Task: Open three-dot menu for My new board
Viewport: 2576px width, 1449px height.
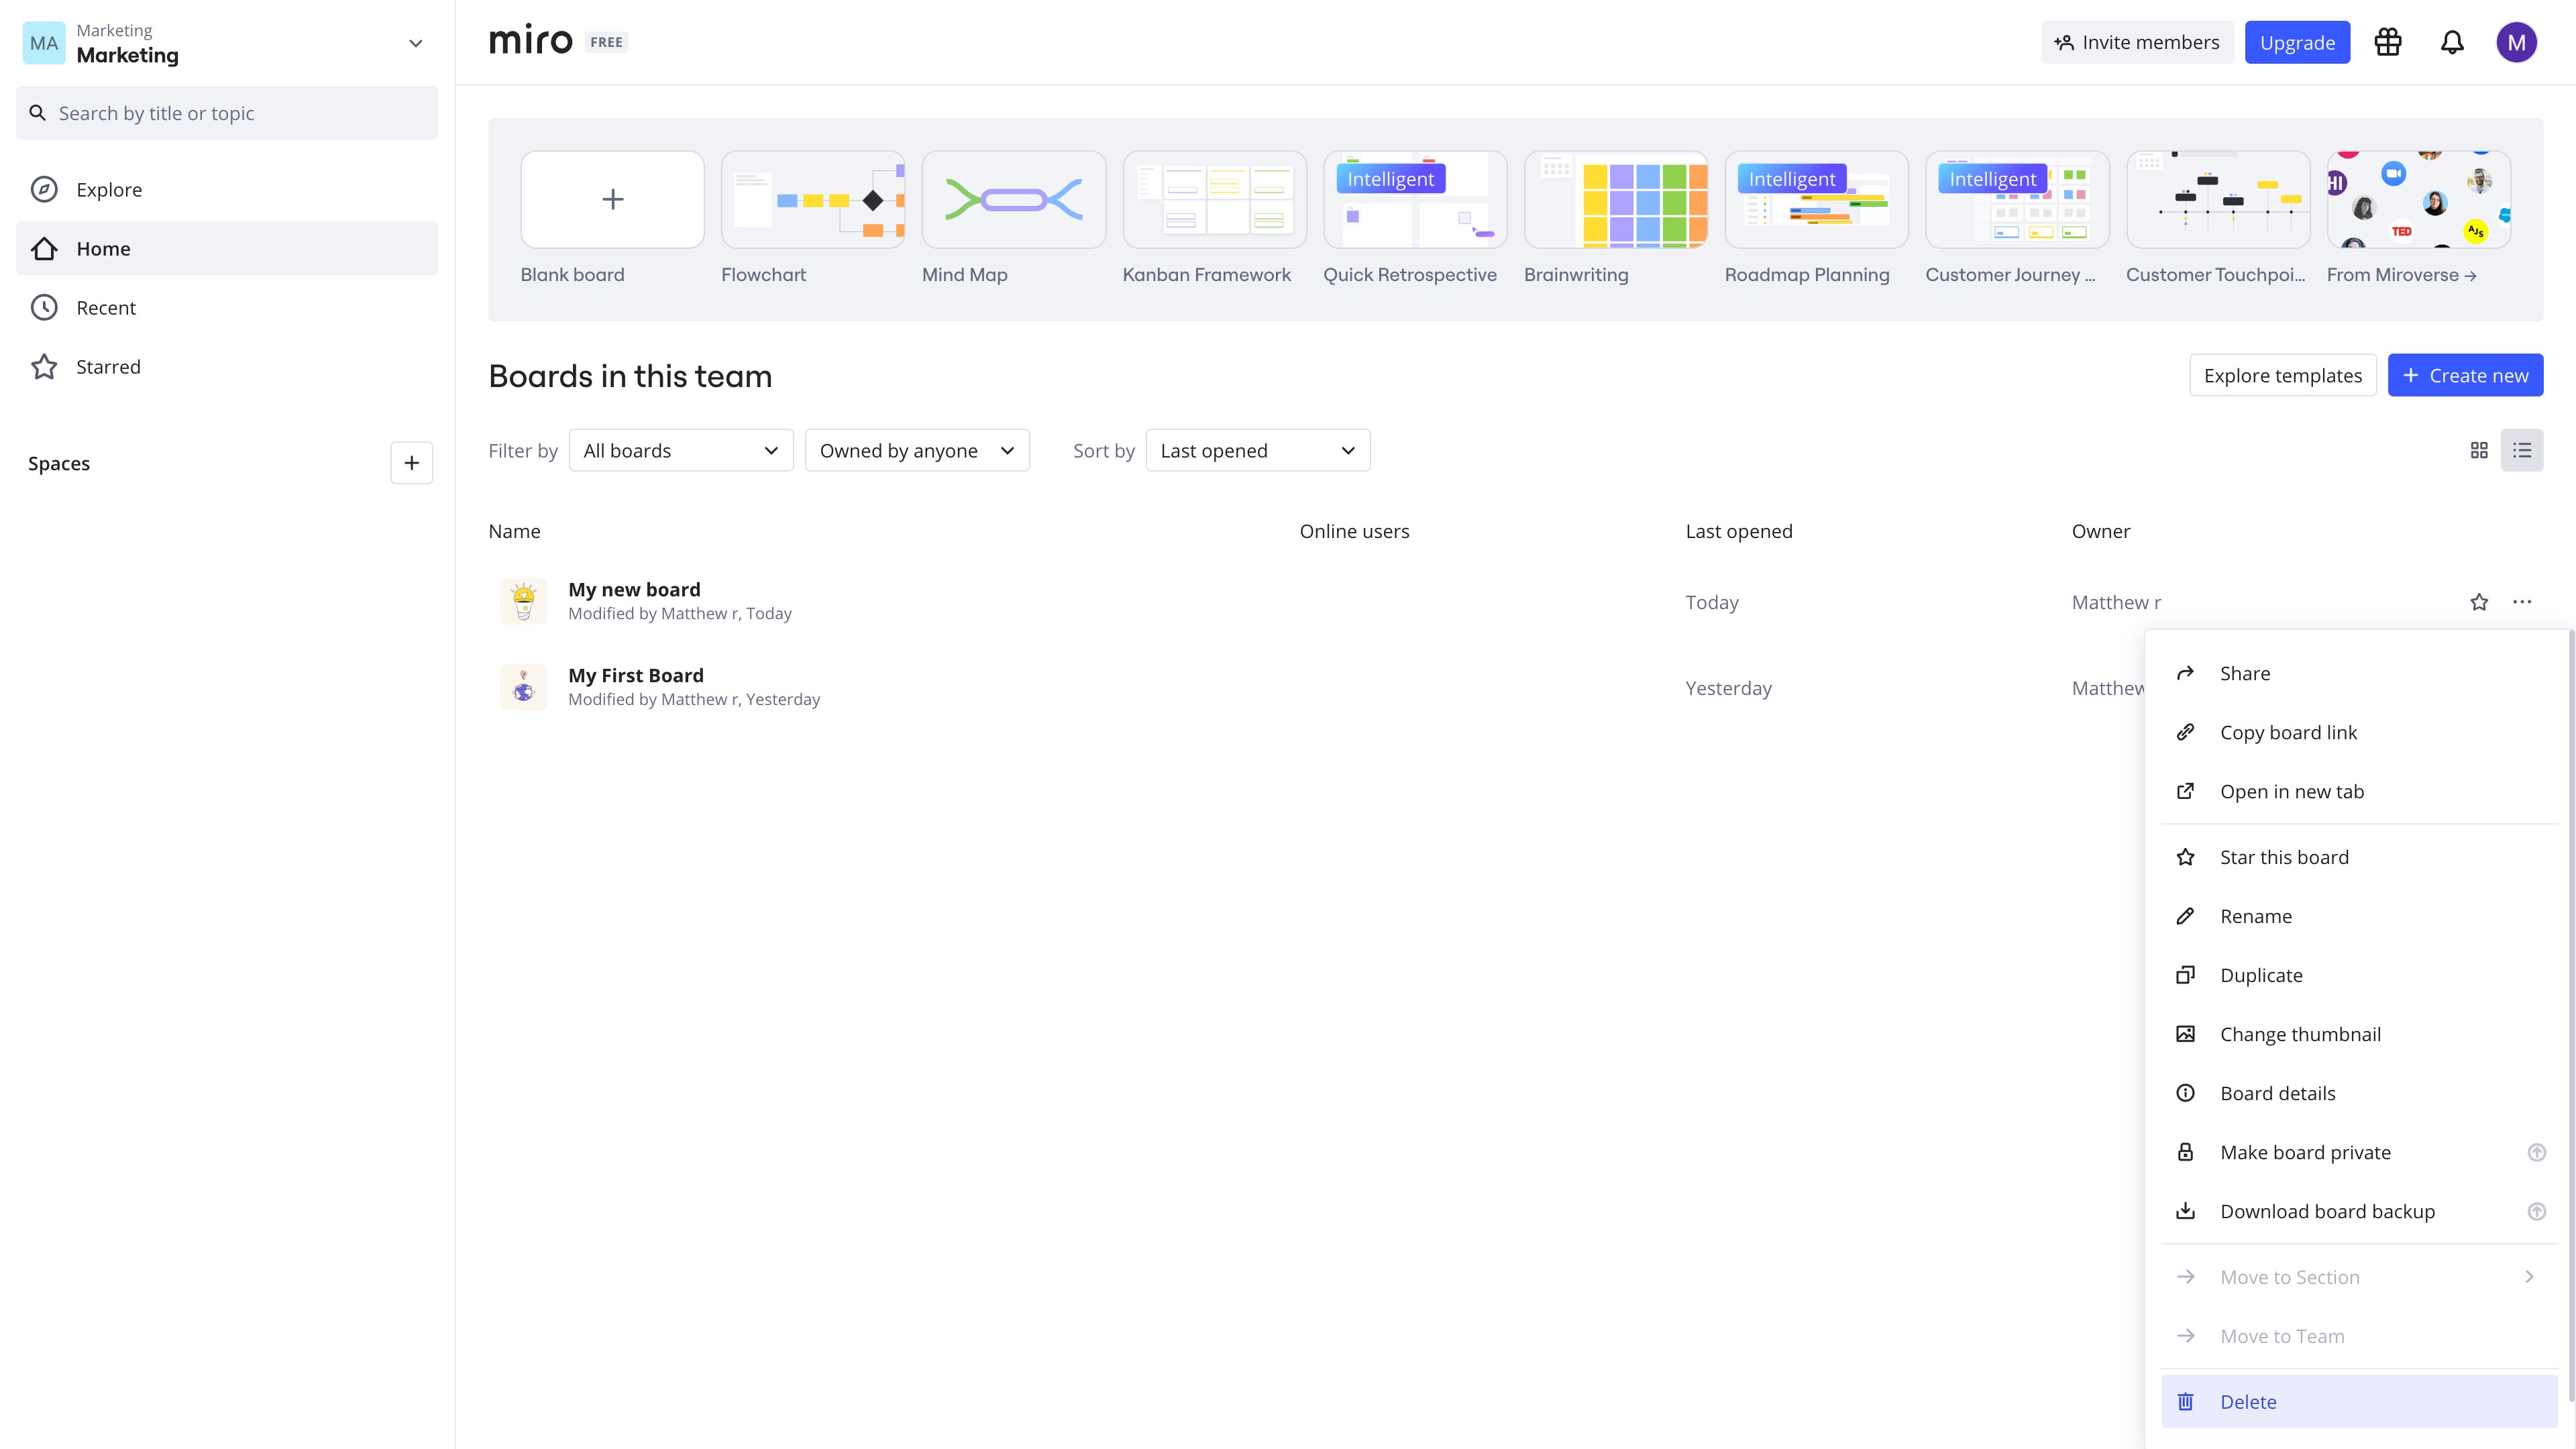Action: coord(2522,602)
